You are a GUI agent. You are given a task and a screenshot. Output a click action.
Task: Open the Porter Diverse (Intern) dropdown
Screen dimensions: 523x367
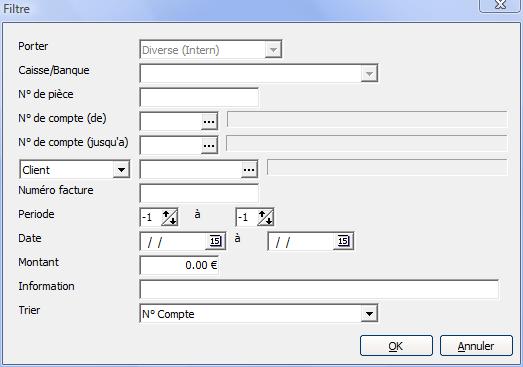pos(273,50)
